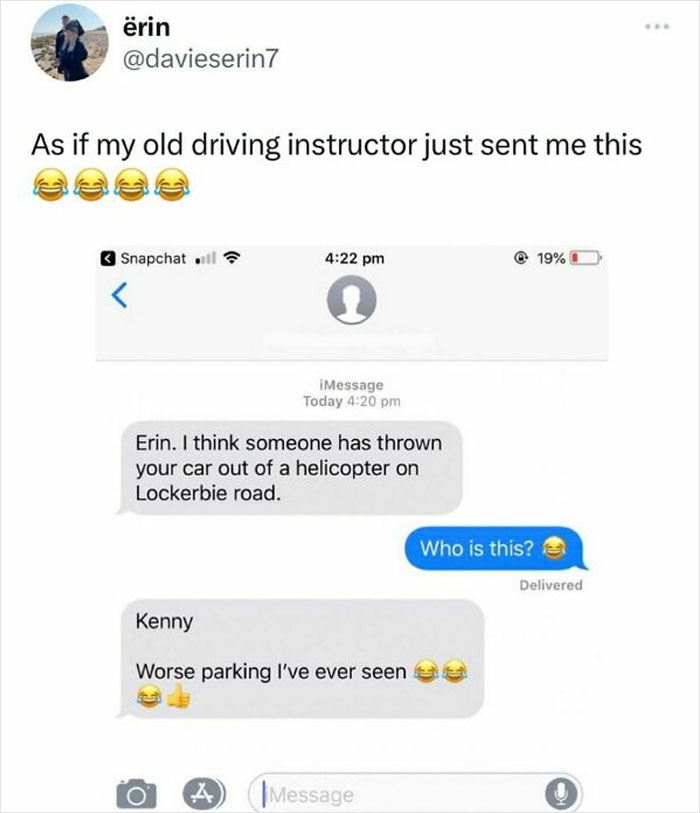Image resolution: width=700 pixels, height=813 pixels.
Task: Select the Lockerbie road message bubble
Action: 289,468
